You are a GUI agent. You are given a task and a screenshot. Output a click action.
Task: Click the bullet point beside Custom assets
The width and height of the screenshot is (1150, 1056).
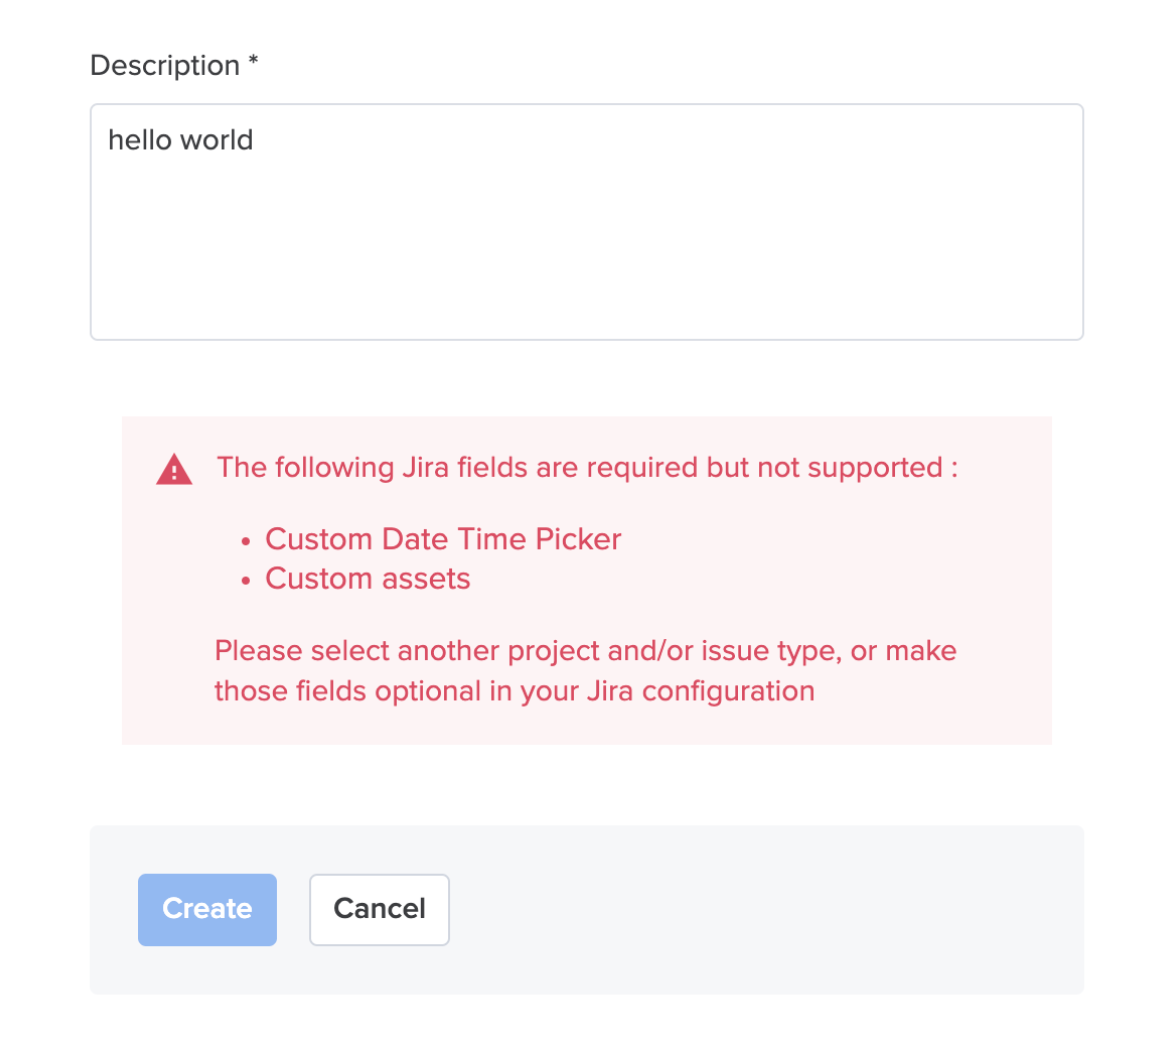click(x=246, y=579)
